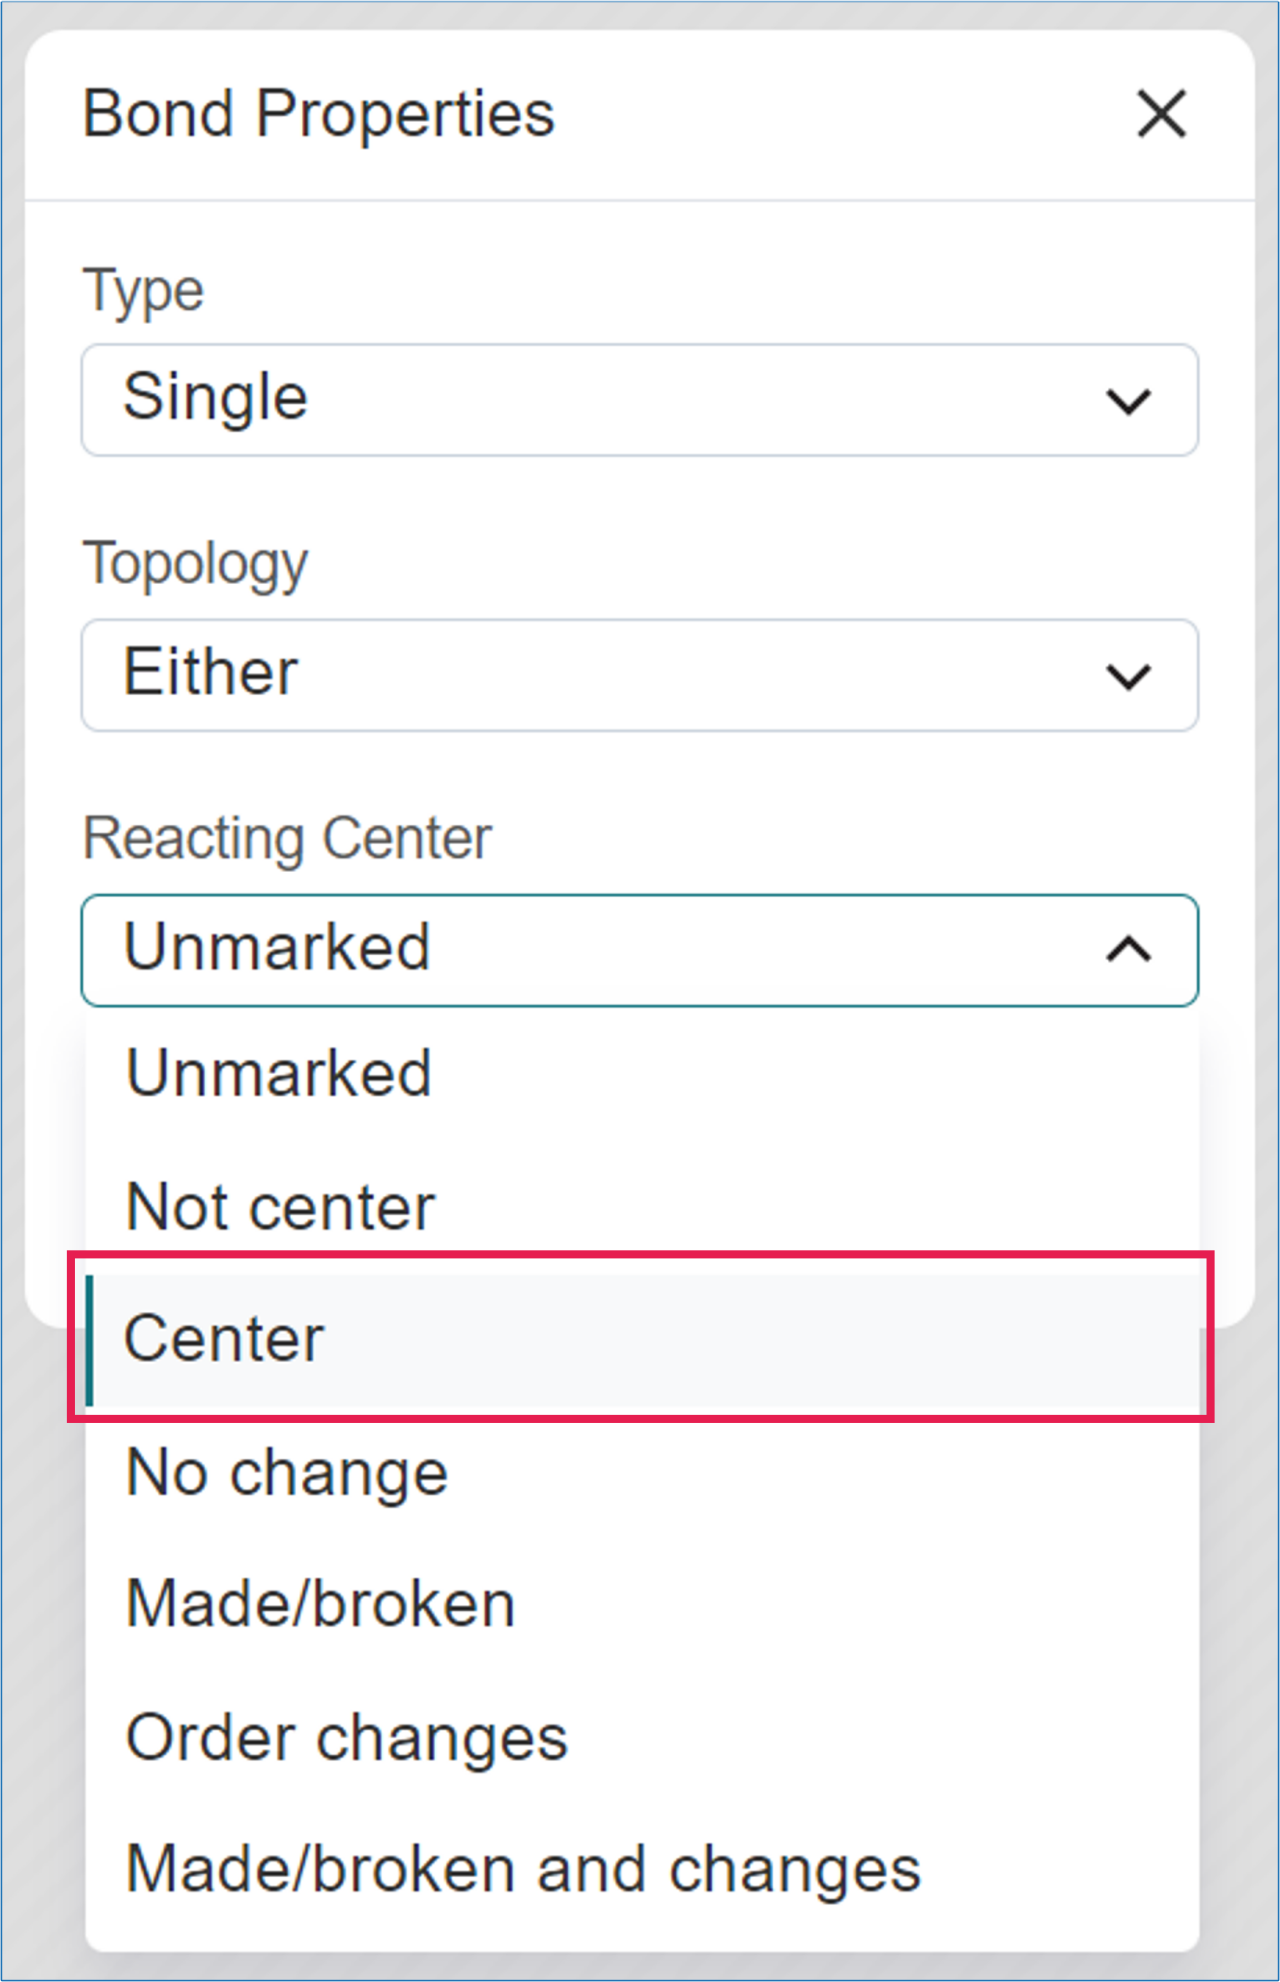The image size is (1280, 1982).
Task: Click the Either value text
Action: [210, 672]
